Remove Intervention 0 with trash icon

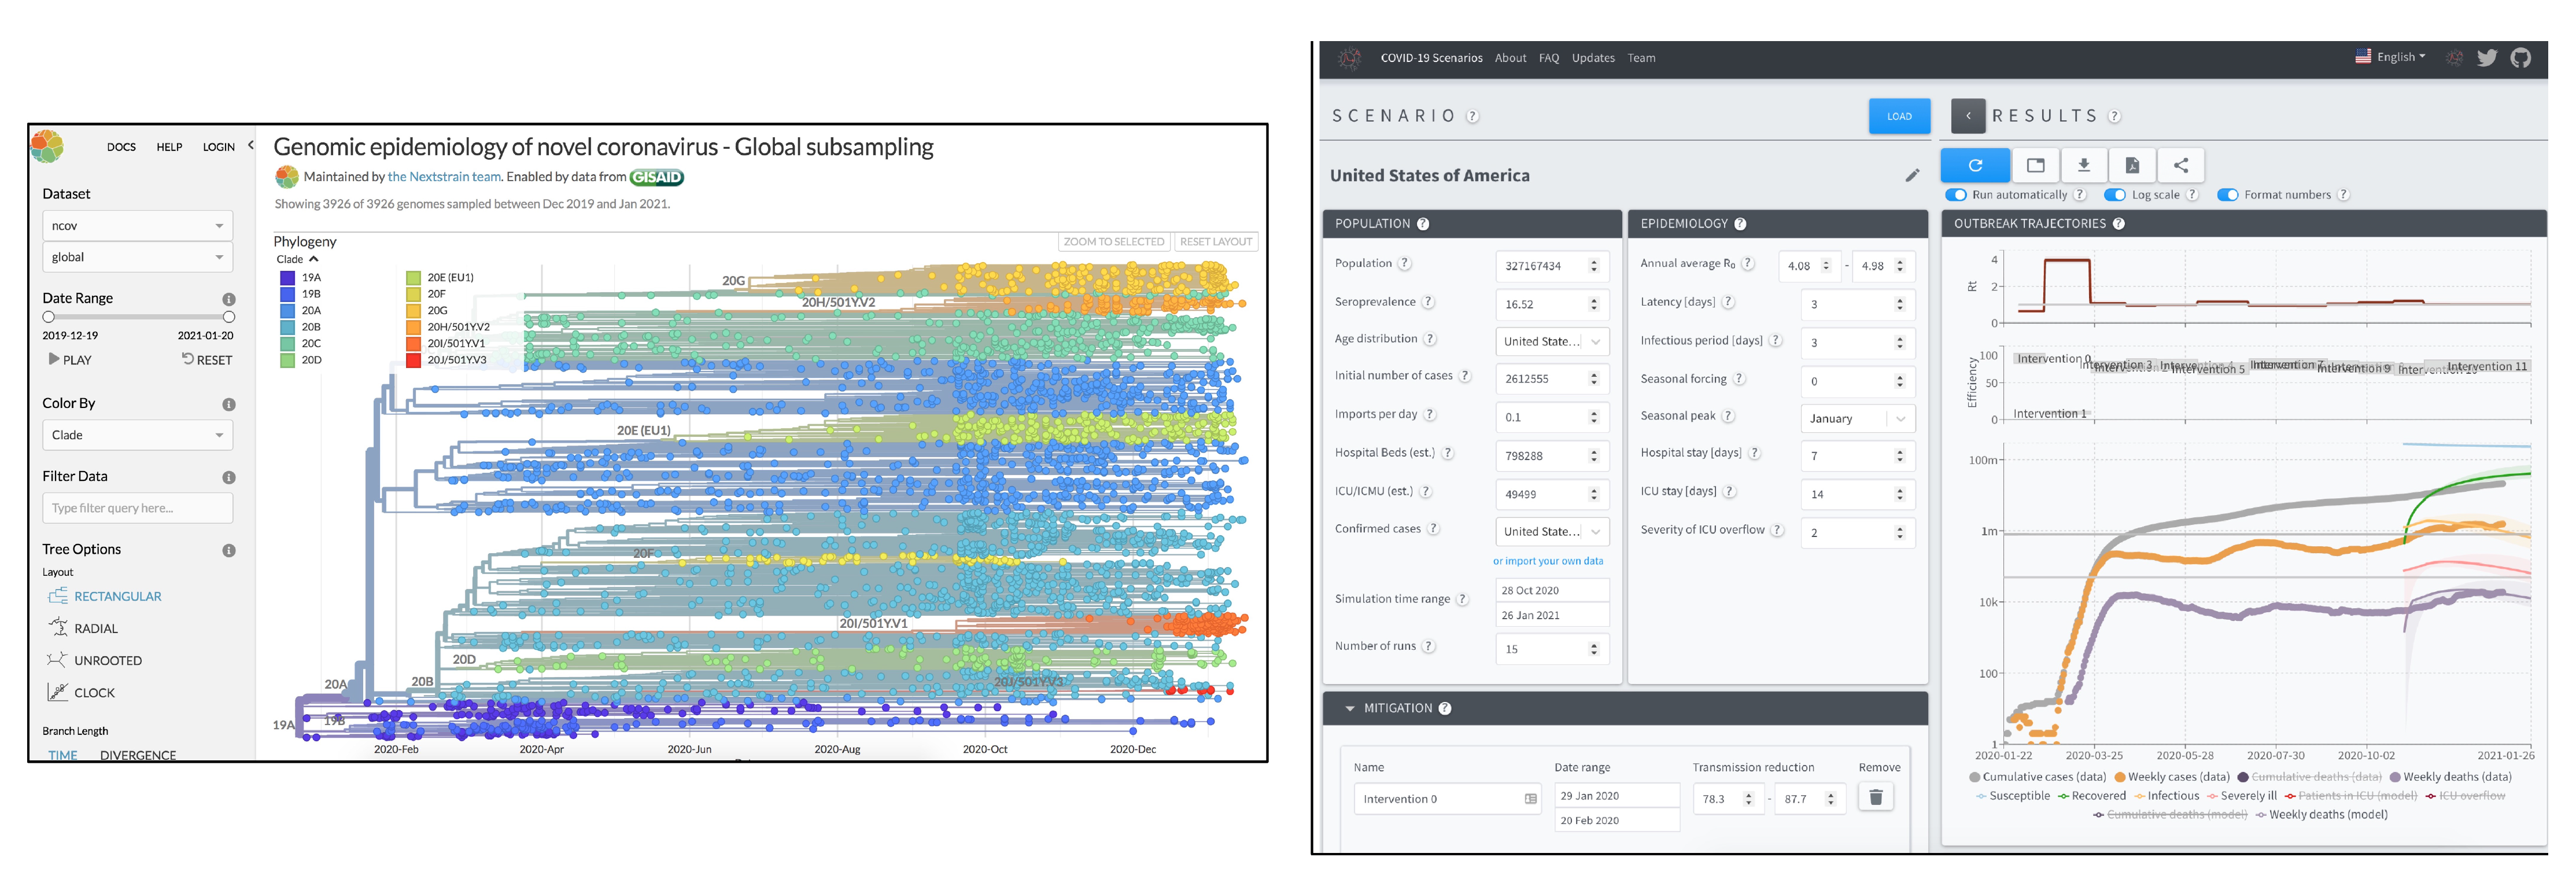[1875, 797]
